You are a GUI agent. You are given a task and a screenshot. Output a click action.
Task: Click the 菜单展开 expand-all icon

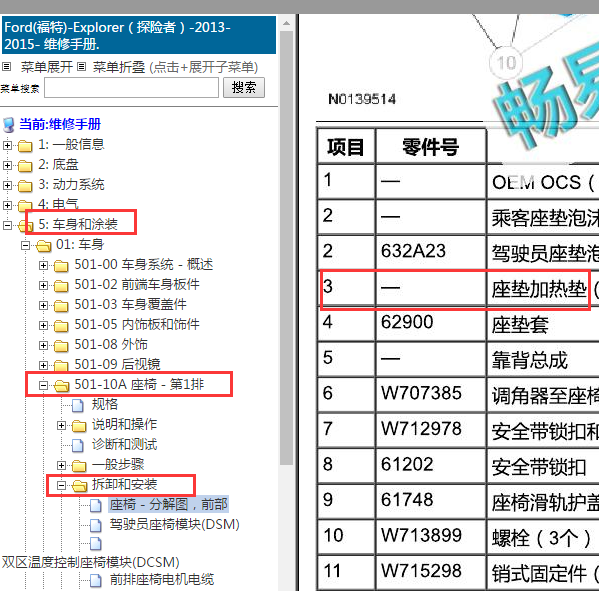pyautogui.click(x=6, y=67)
